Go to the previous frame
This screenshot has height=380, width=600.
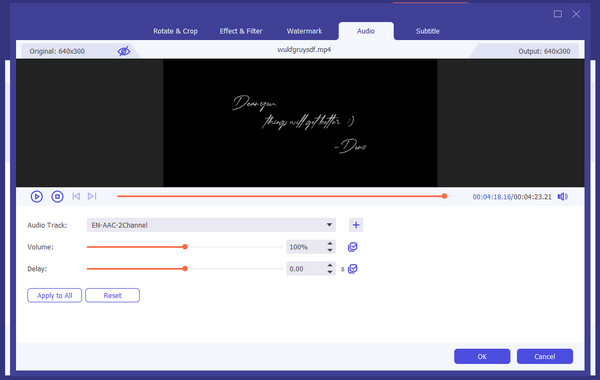[76, 196]
